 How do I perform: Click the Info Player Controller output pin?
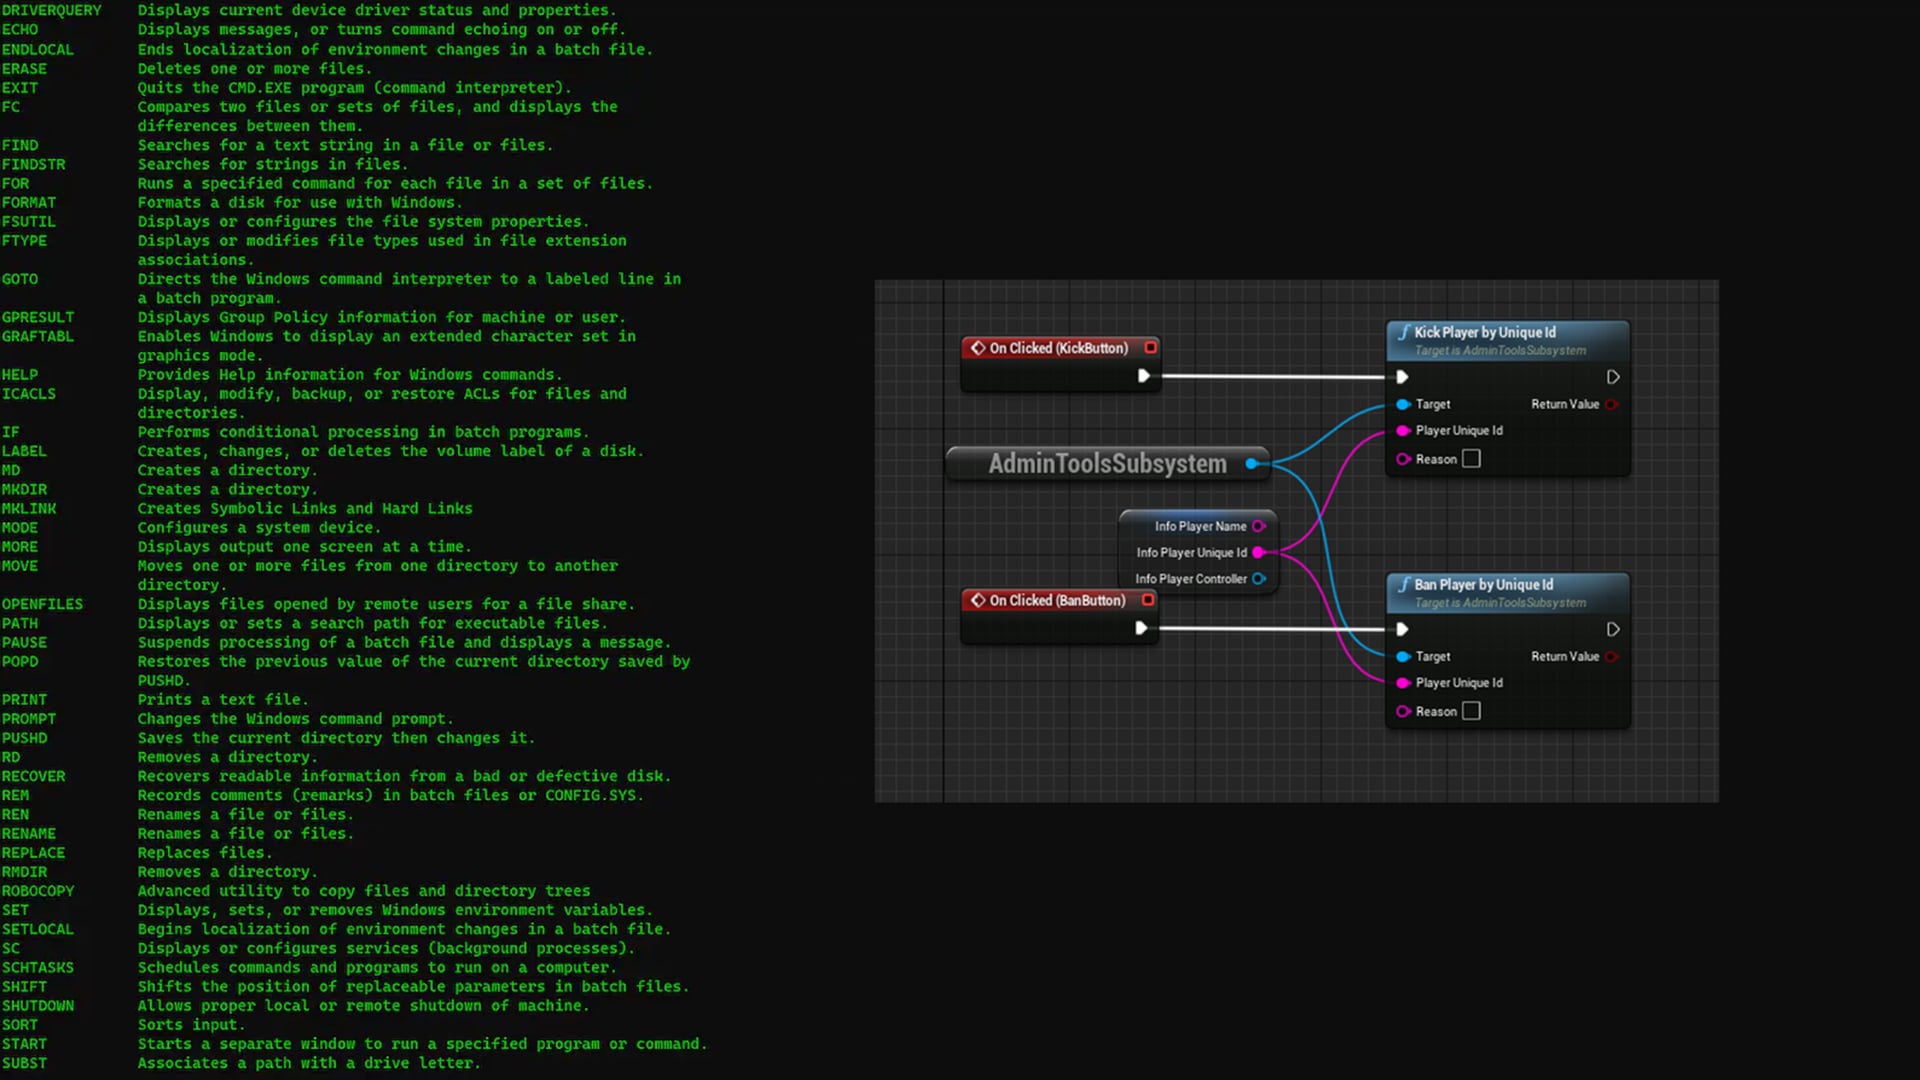coord(1259,578)
